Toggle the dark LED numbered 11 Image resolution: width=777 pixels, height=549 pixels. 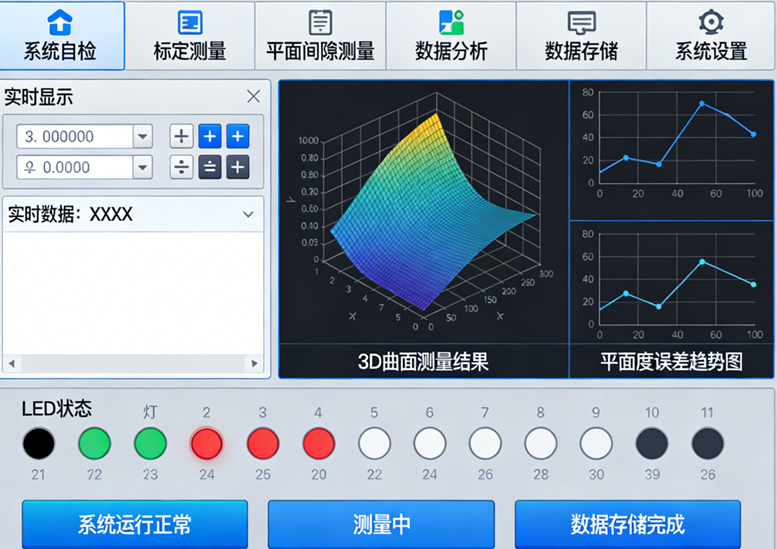coord(708,443)
